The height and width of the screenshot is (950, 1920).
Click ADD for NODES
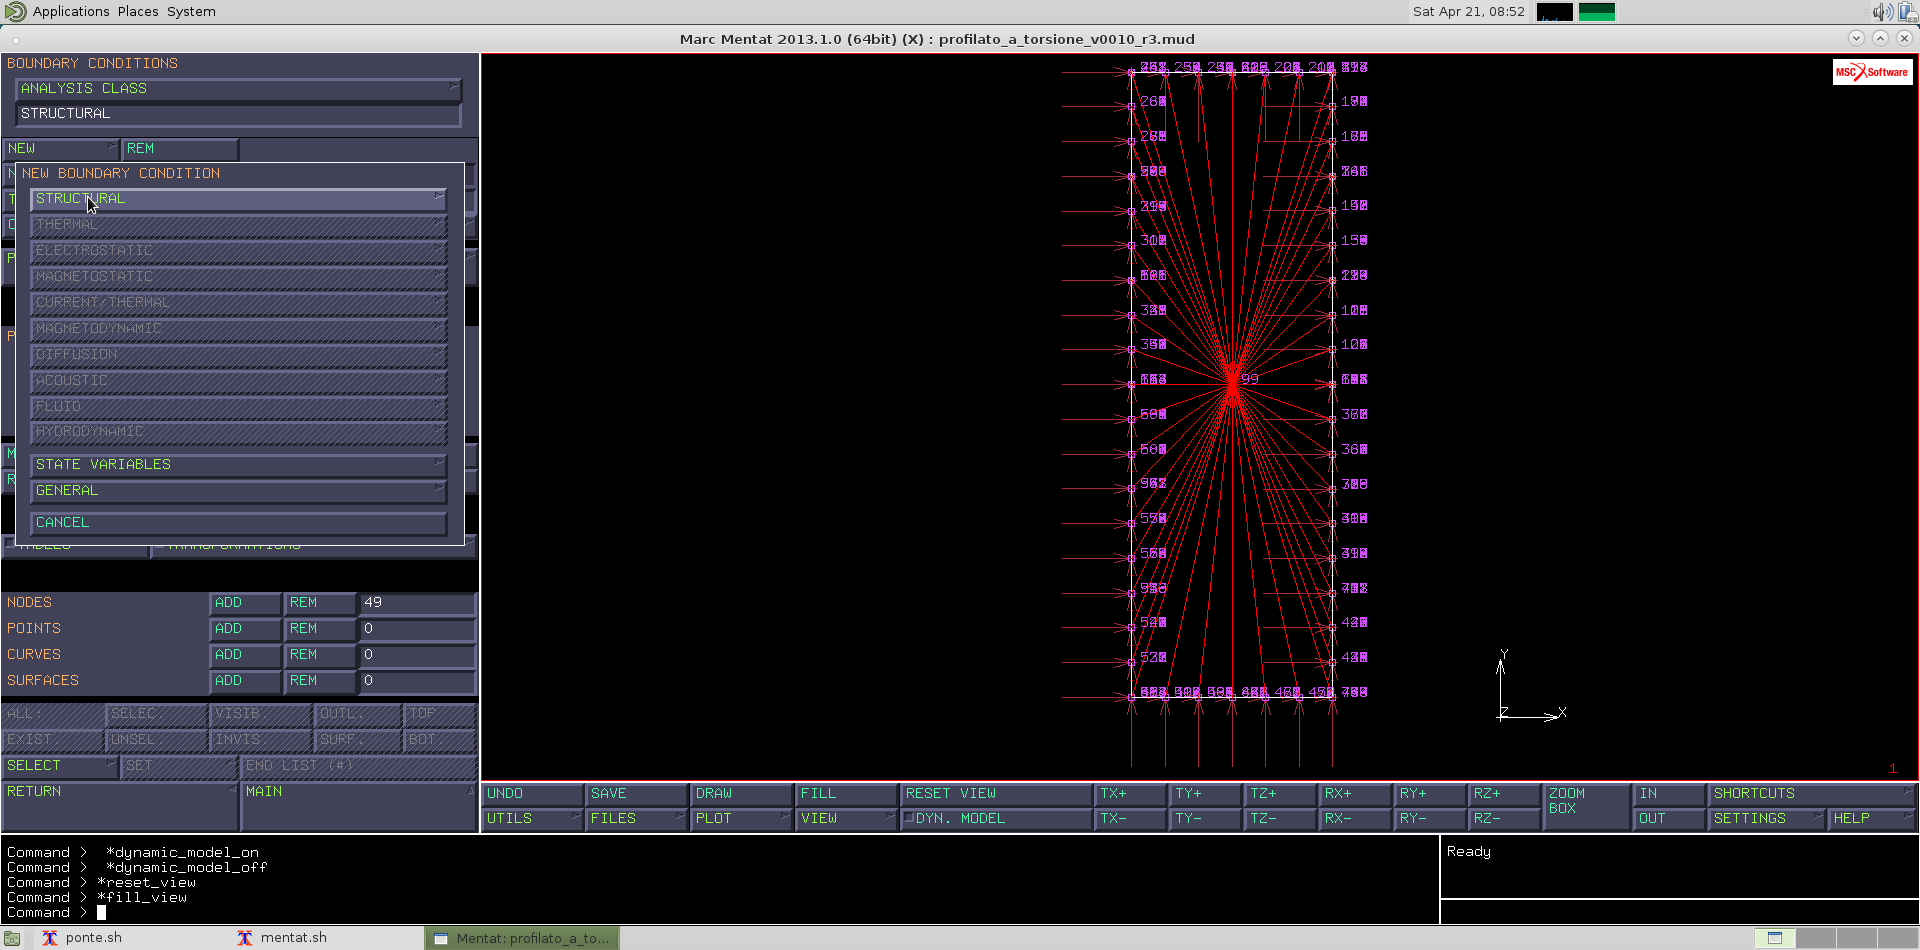click(245, 603)
